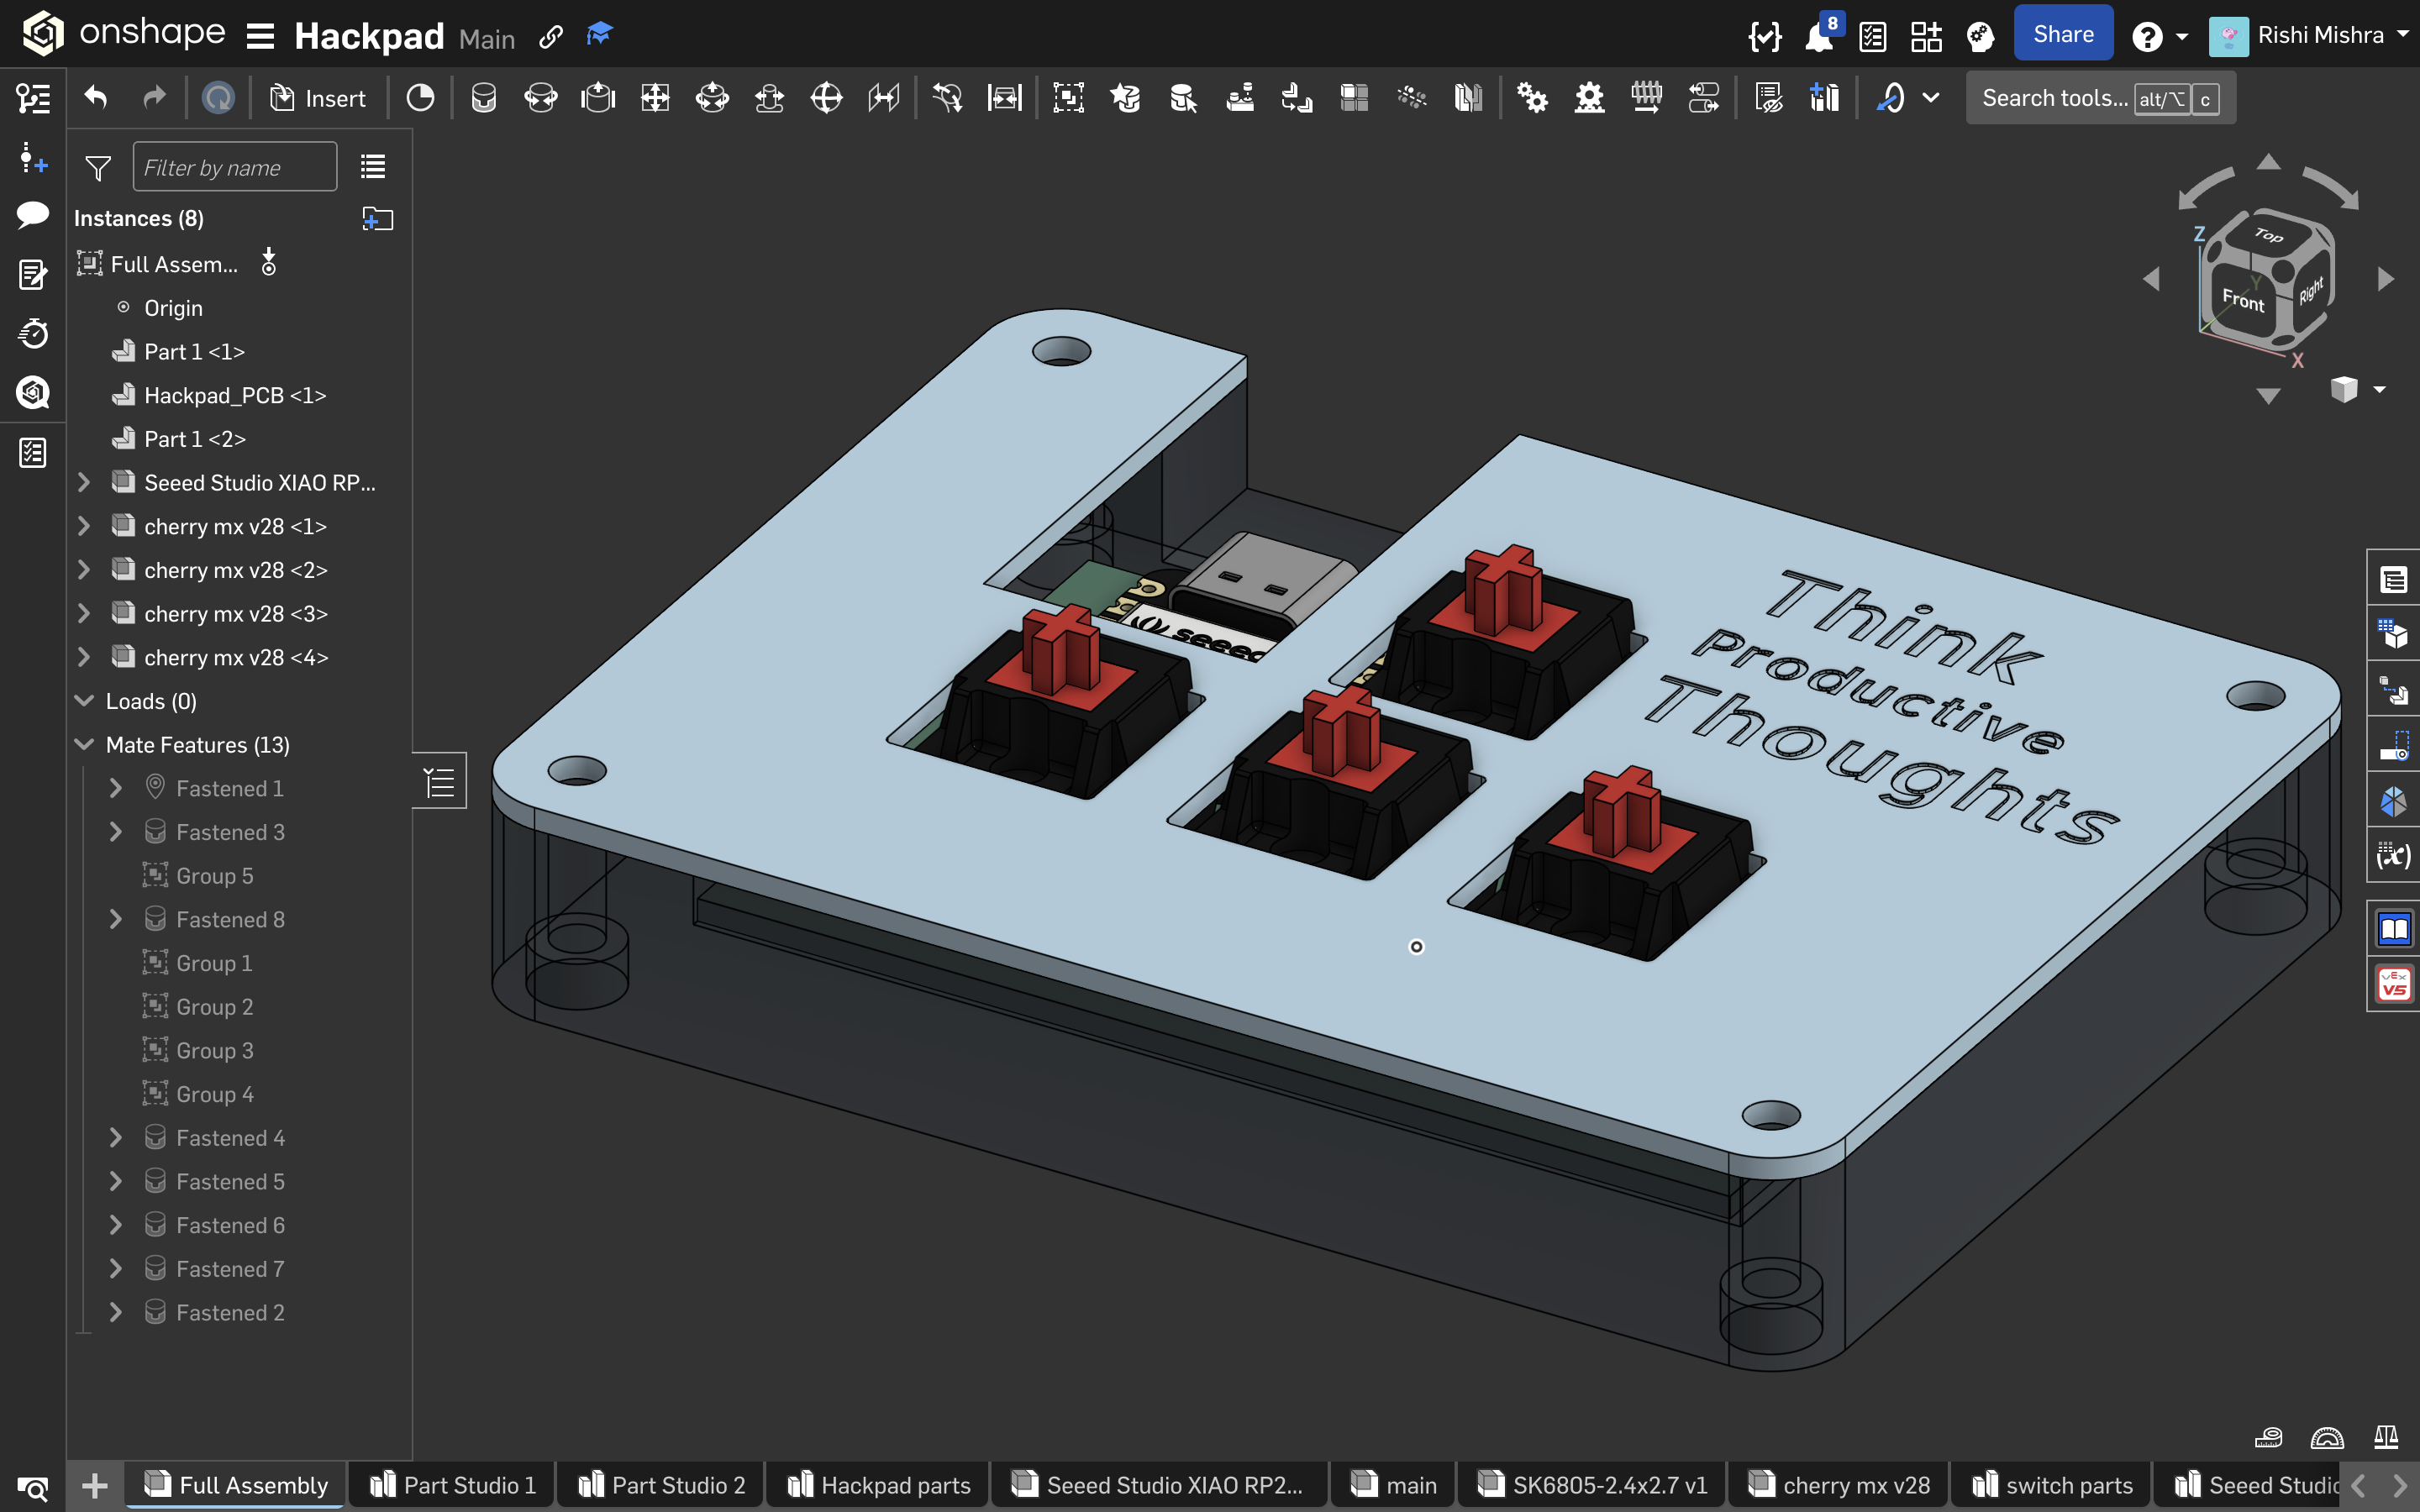The height and width of the screenshot is (1512, 2420).
Task: Switch to the Hackpad parts tab
Action: tap(878, 1485)
